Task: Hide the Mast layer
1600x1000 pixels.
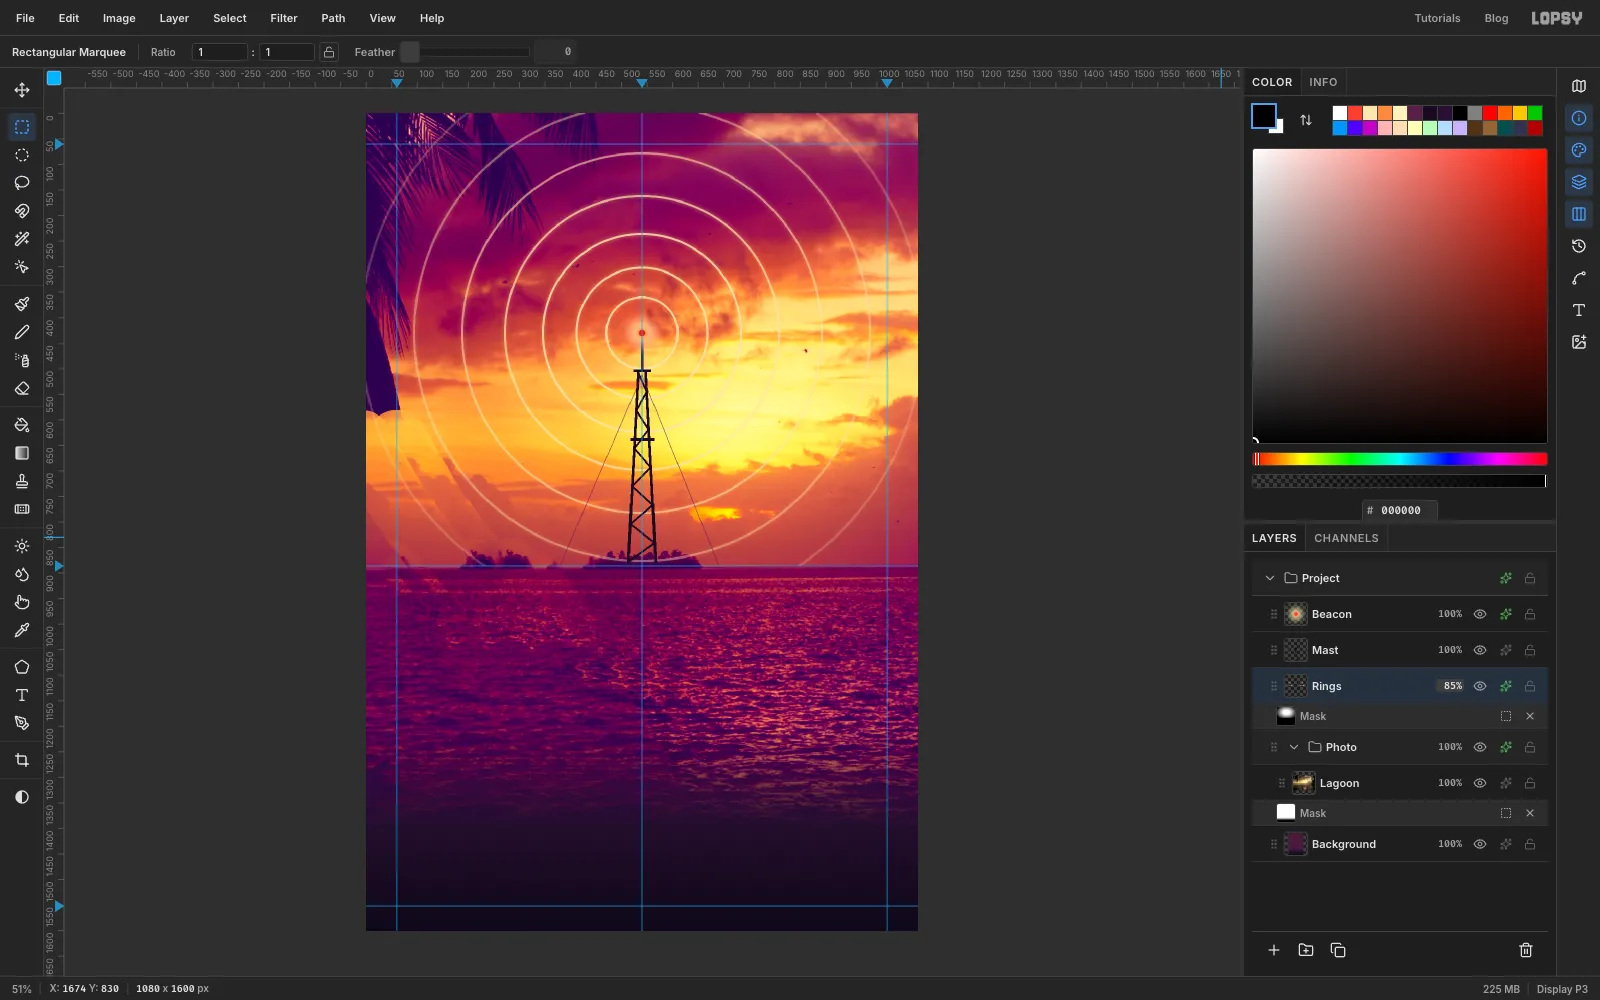Action: click(x=1480, y=650)
